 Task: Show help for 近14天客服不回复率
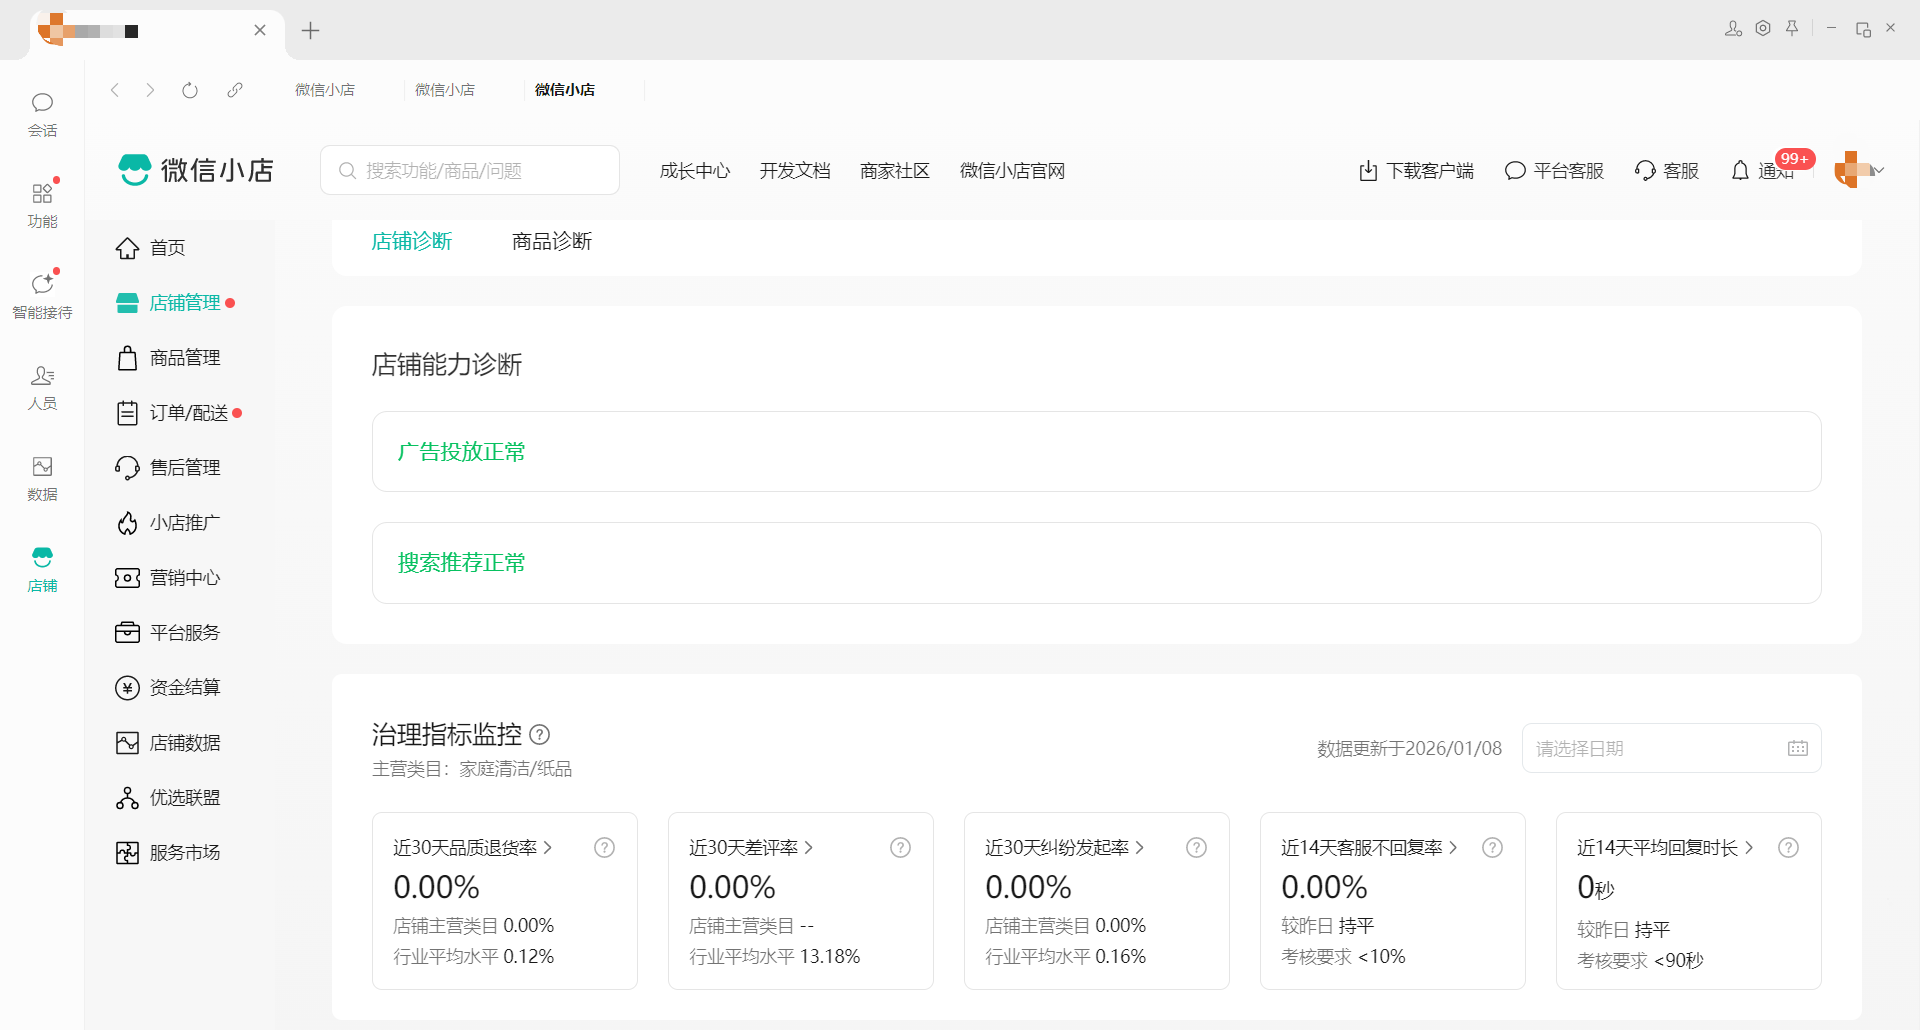point(1492,848)
